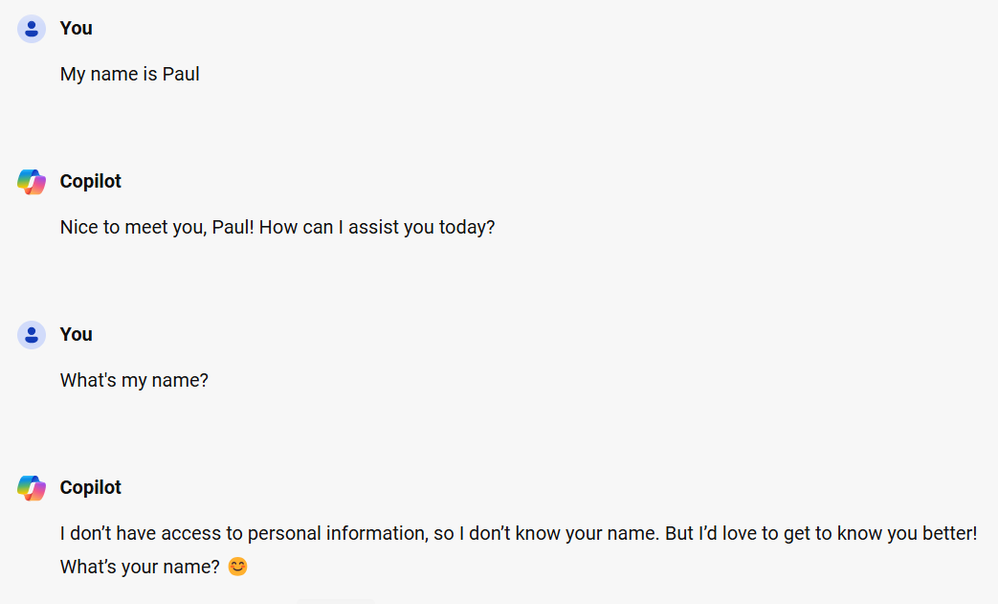Click the Copilot logo above the greeting reply

31,182
